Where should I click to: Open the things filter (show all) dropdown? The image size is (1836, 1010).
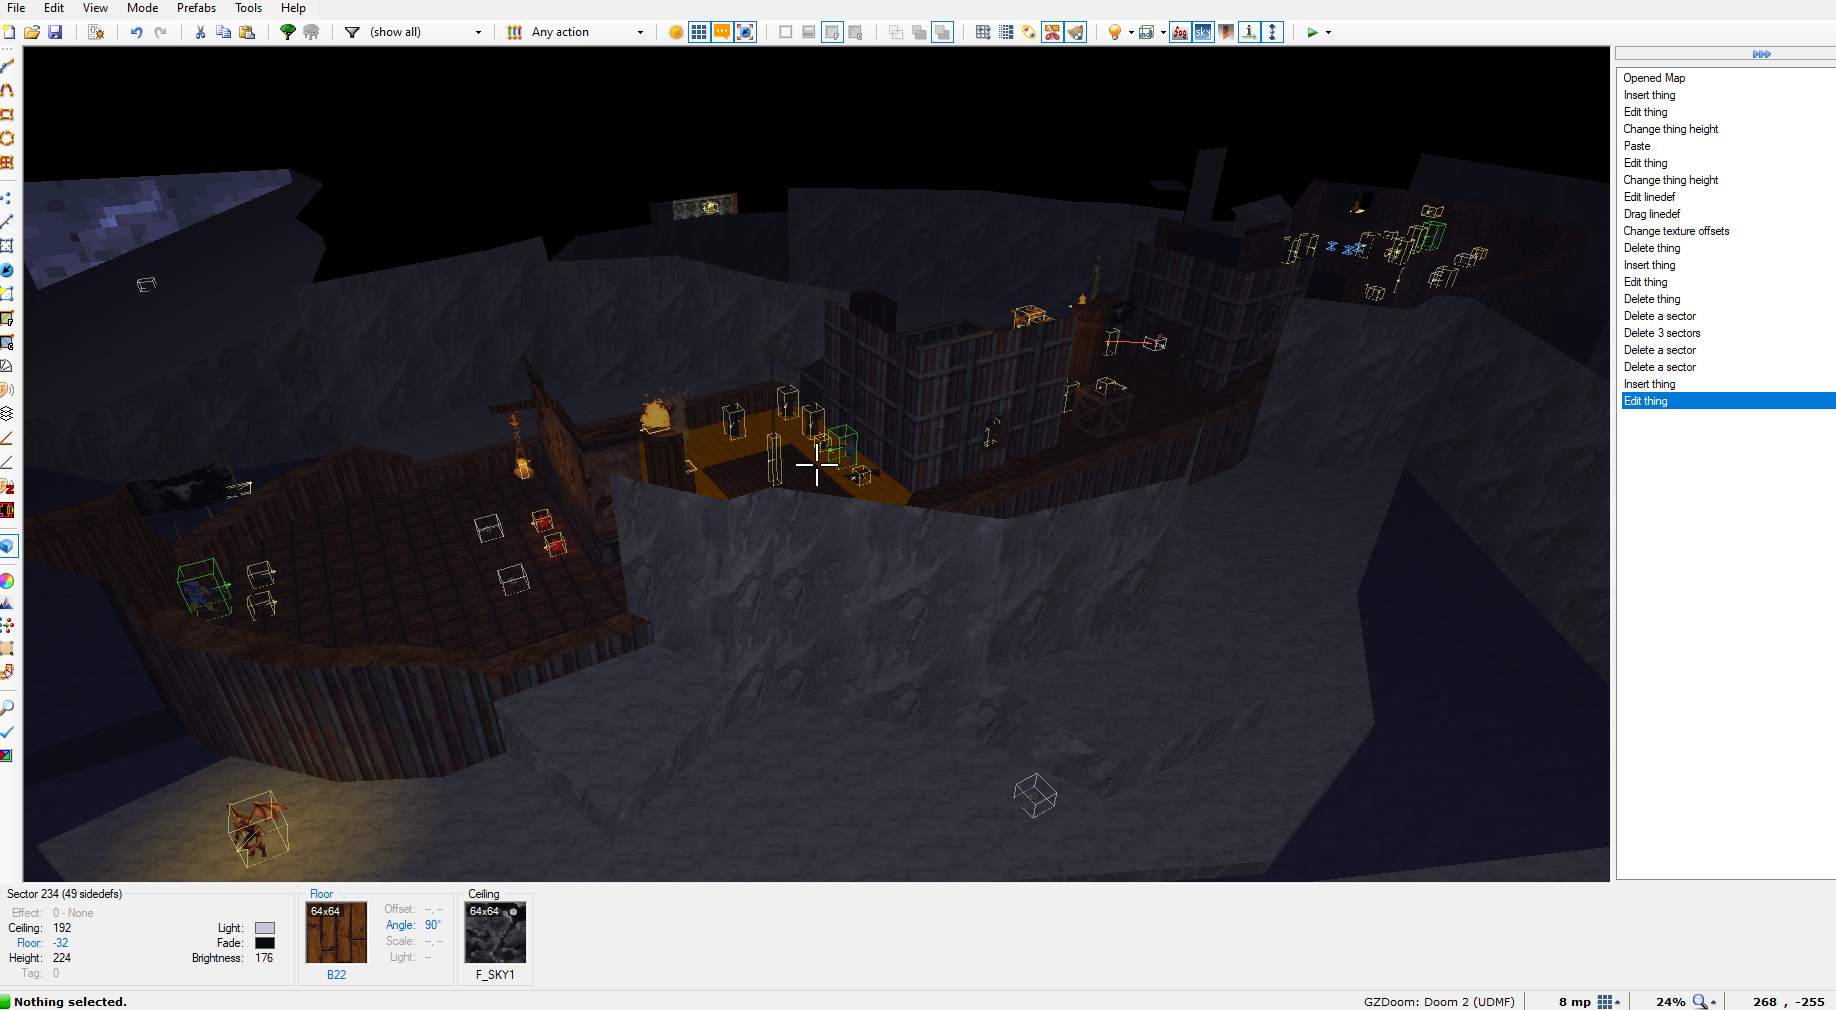425,32
